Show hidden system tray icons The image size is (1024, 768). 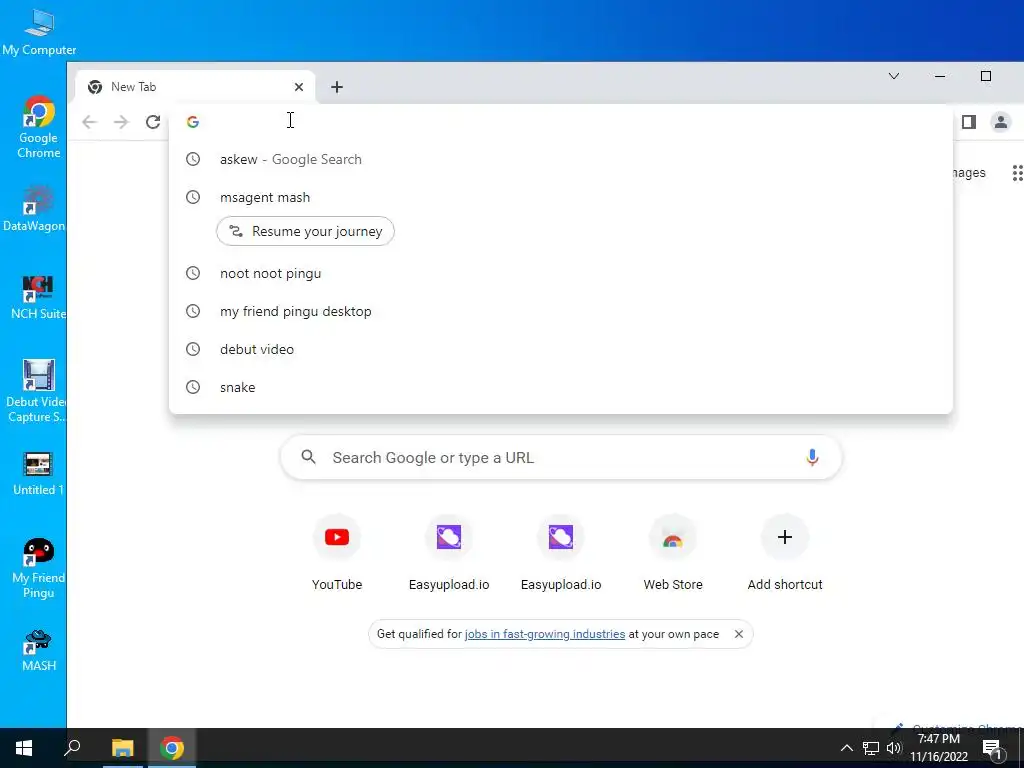click(x=846, y=748)
